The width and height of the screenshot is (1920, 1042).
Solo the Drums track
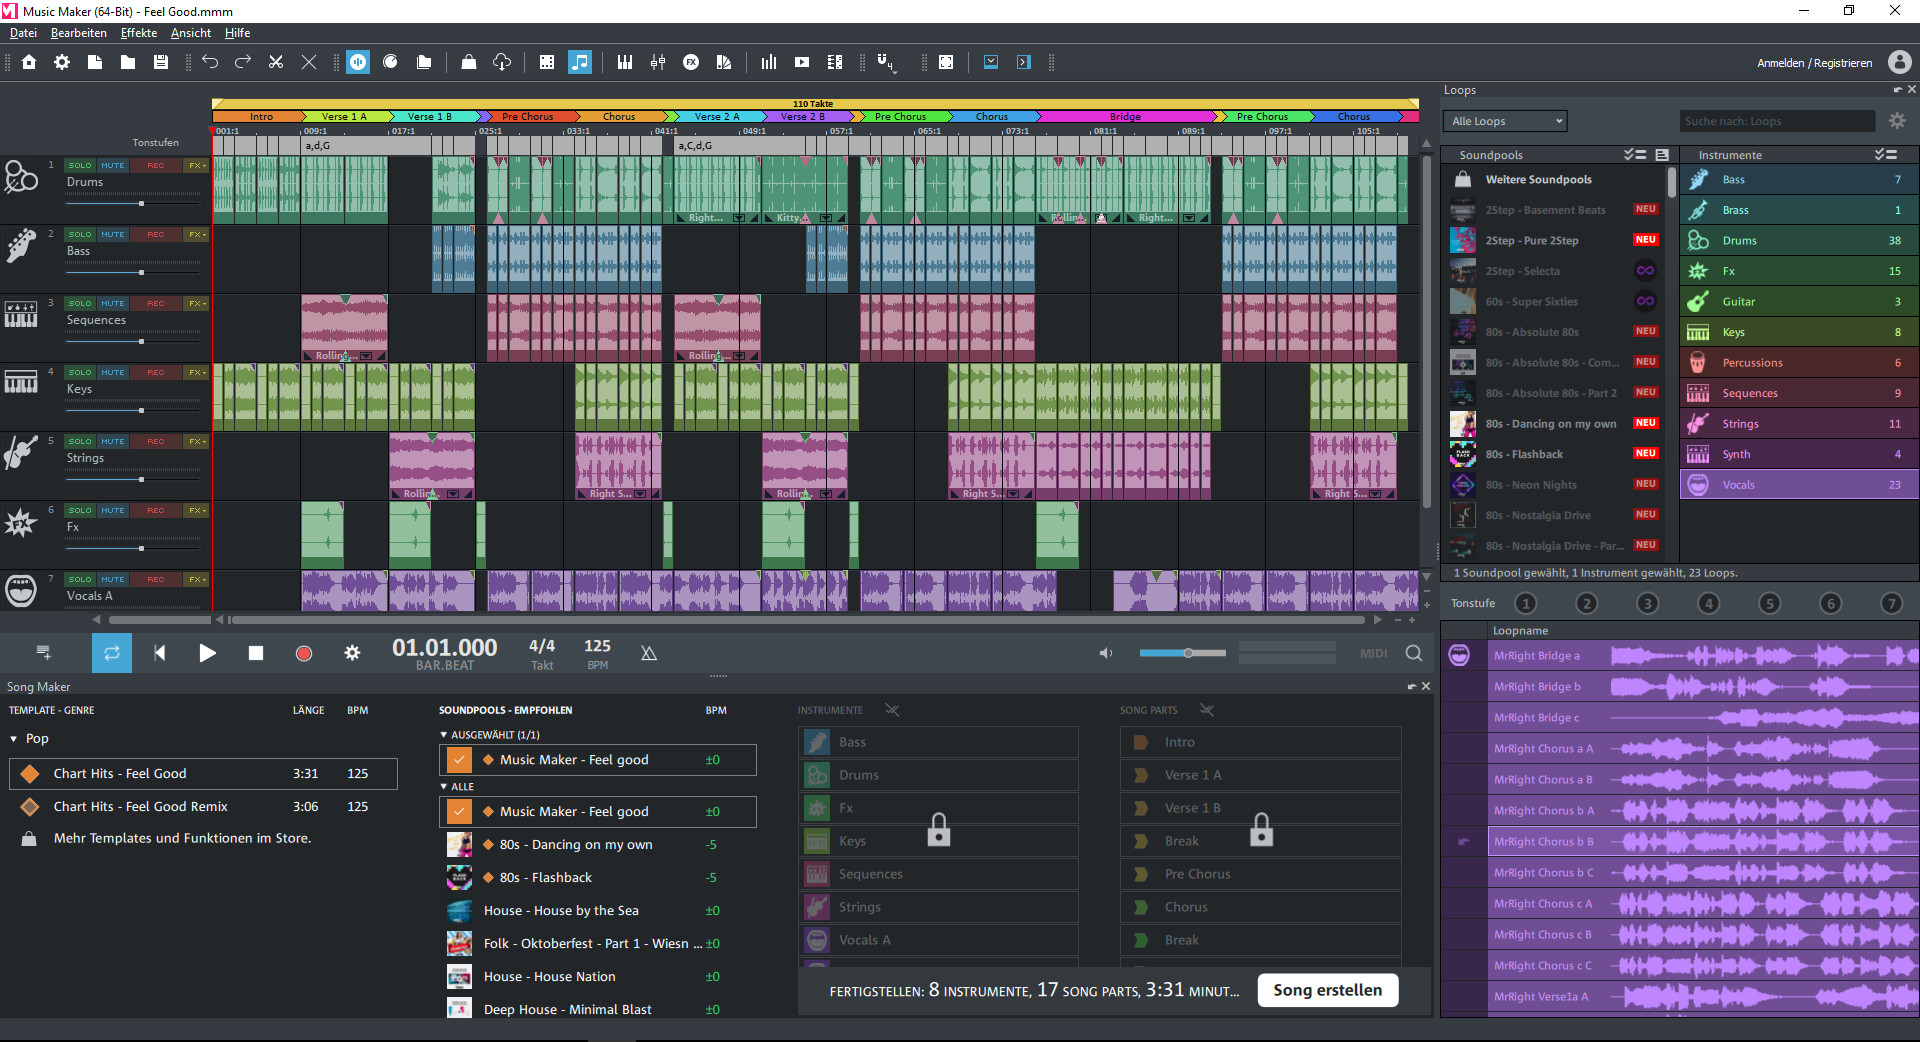click(x=80, y=166)
